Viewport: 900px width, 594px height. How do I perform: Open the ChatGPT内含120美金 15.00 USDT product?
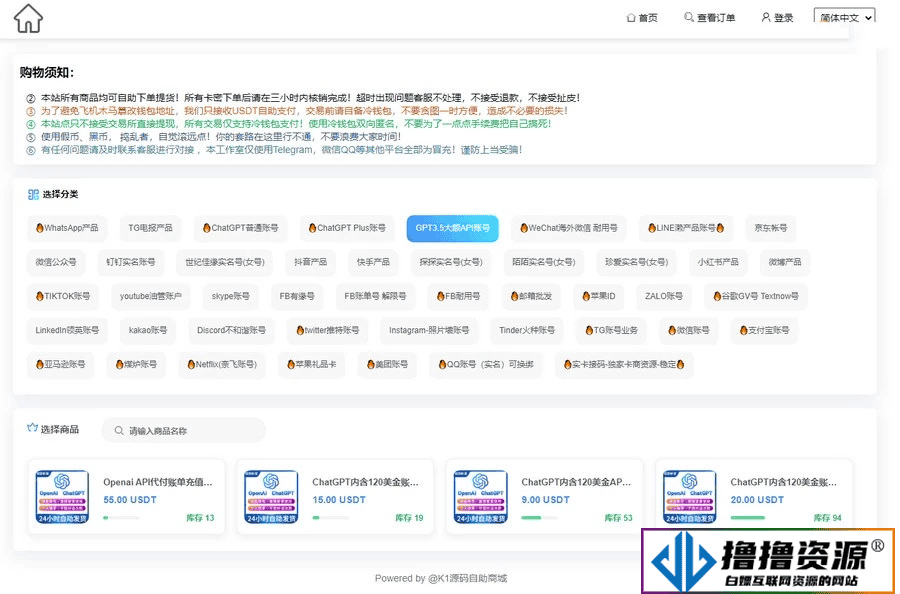pyautogui.click(x=335, y=497)
